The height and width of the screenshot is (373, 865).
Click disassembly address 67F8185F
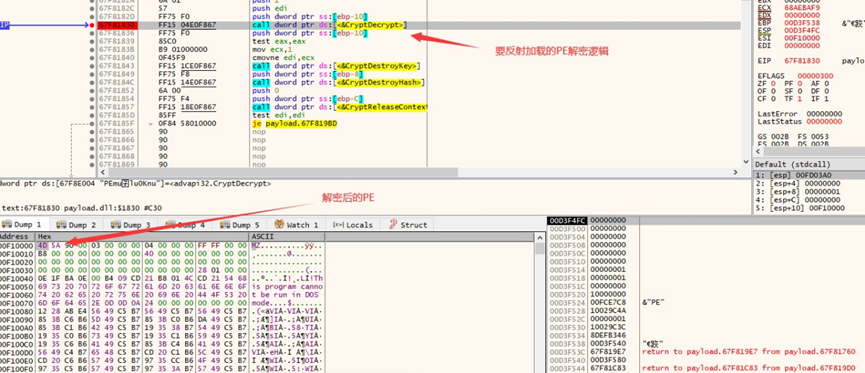[116, 124]
